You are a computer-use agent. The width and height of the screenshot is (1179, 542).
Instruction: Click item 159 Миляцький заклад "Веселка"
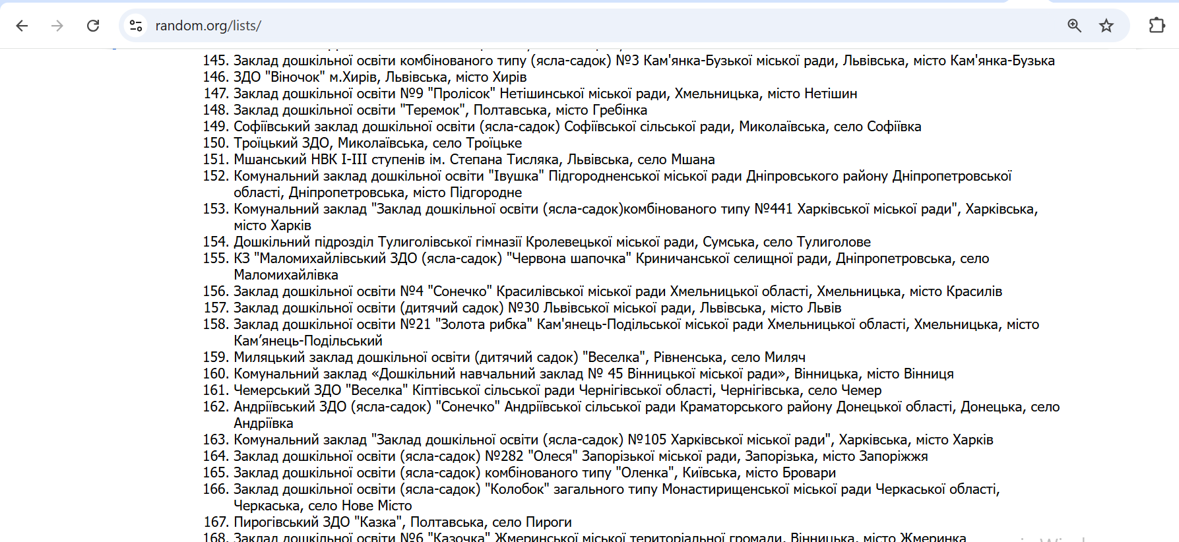[x=519, y=357]
